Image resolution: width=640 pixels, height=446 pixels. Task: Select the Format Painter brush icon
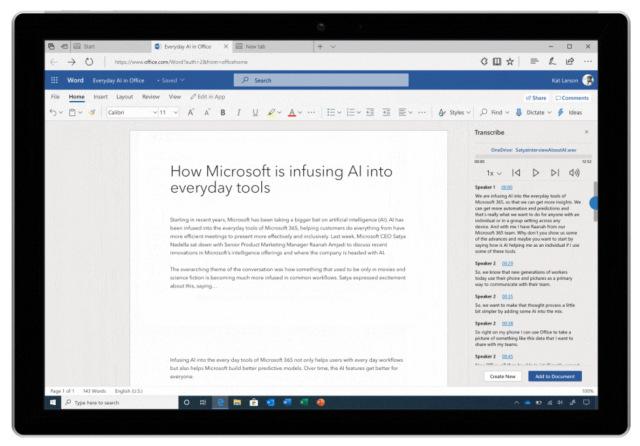(x=92, y=112)
